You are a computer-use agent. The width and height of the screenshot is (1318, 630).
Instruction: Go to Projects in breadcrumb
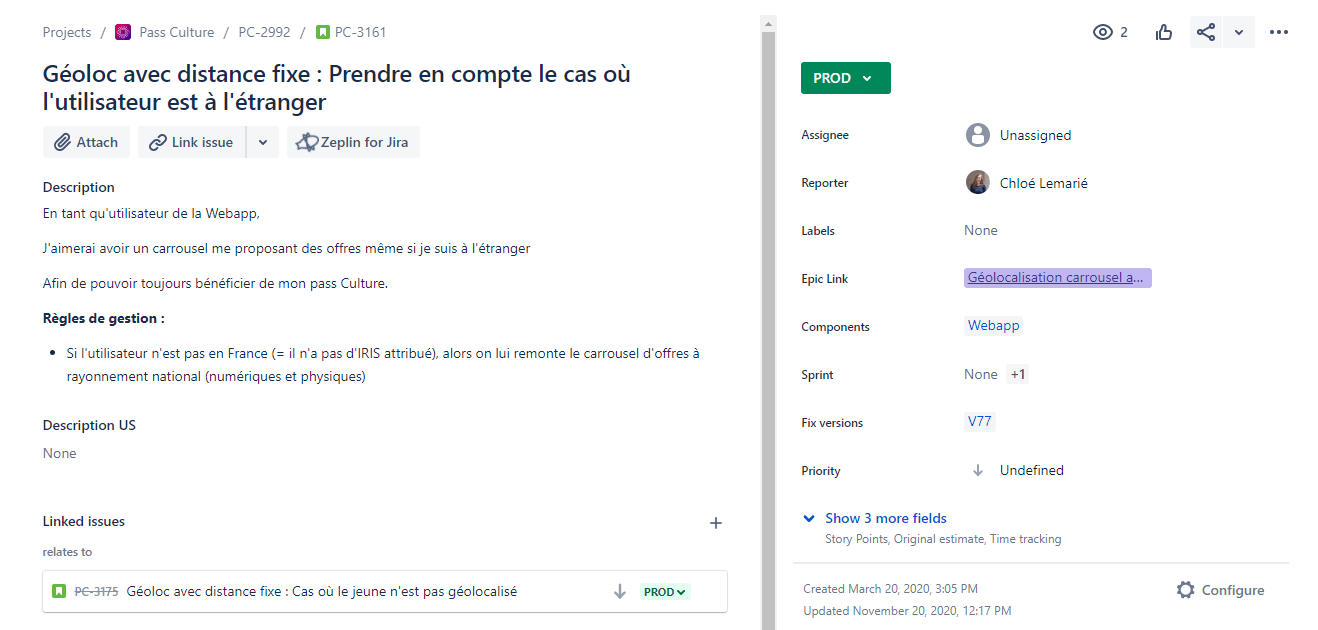click(x=67, y=32)
